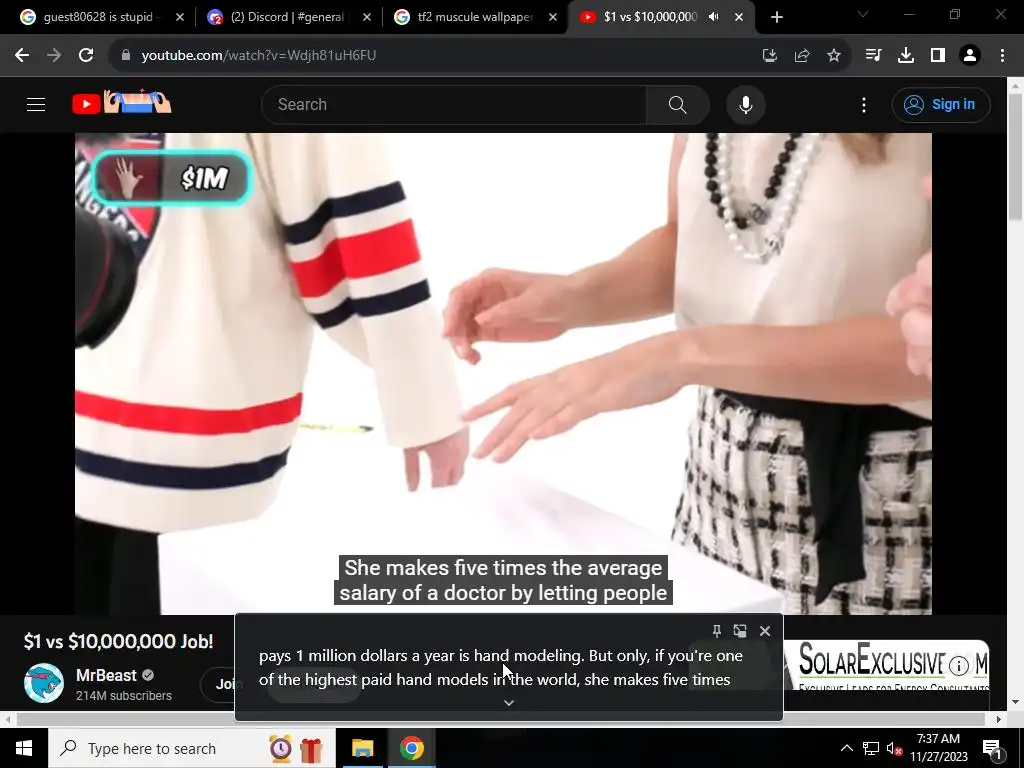Open Chrome media controls icon

873,56
